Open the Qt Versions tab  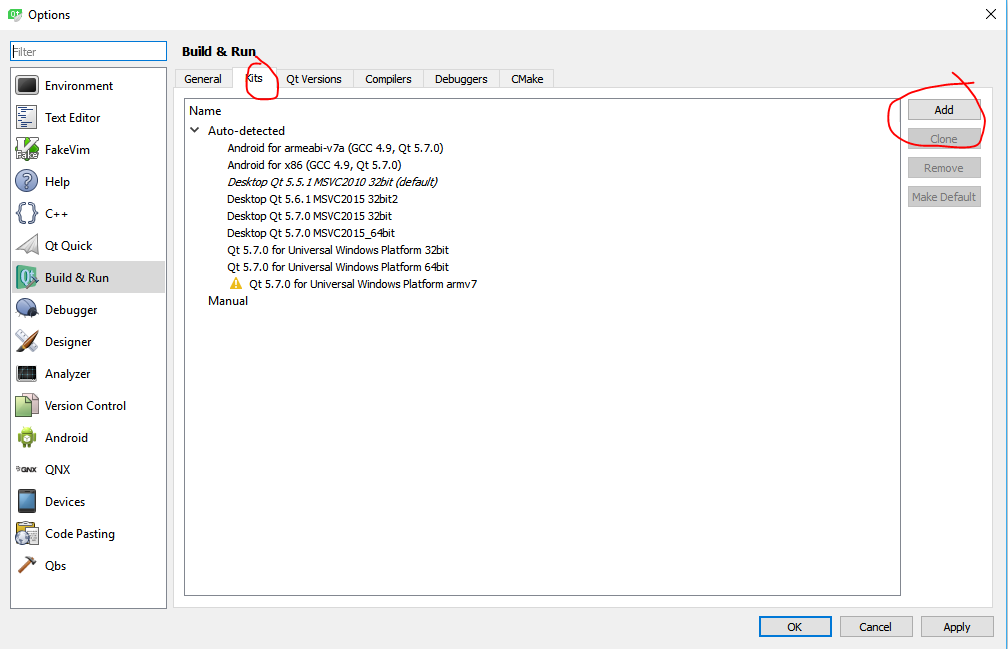click(x=314, y=79)
